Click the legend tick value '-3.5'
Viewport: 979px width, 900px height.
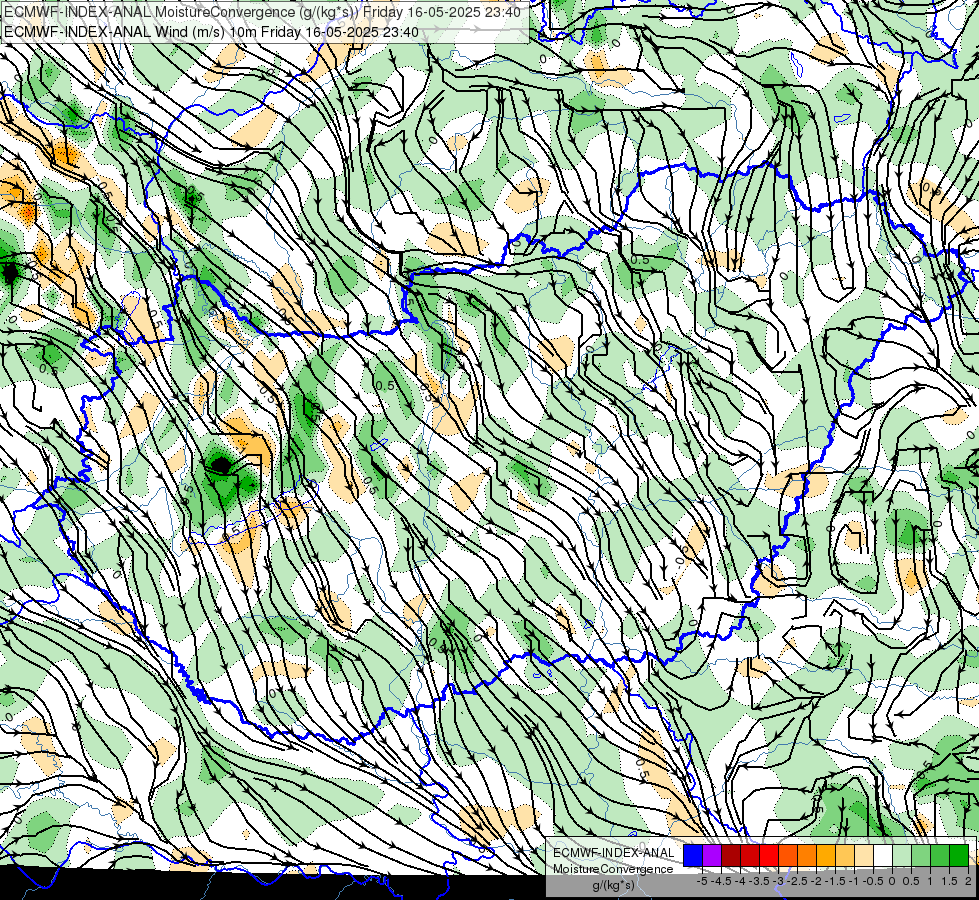(759, 881)
